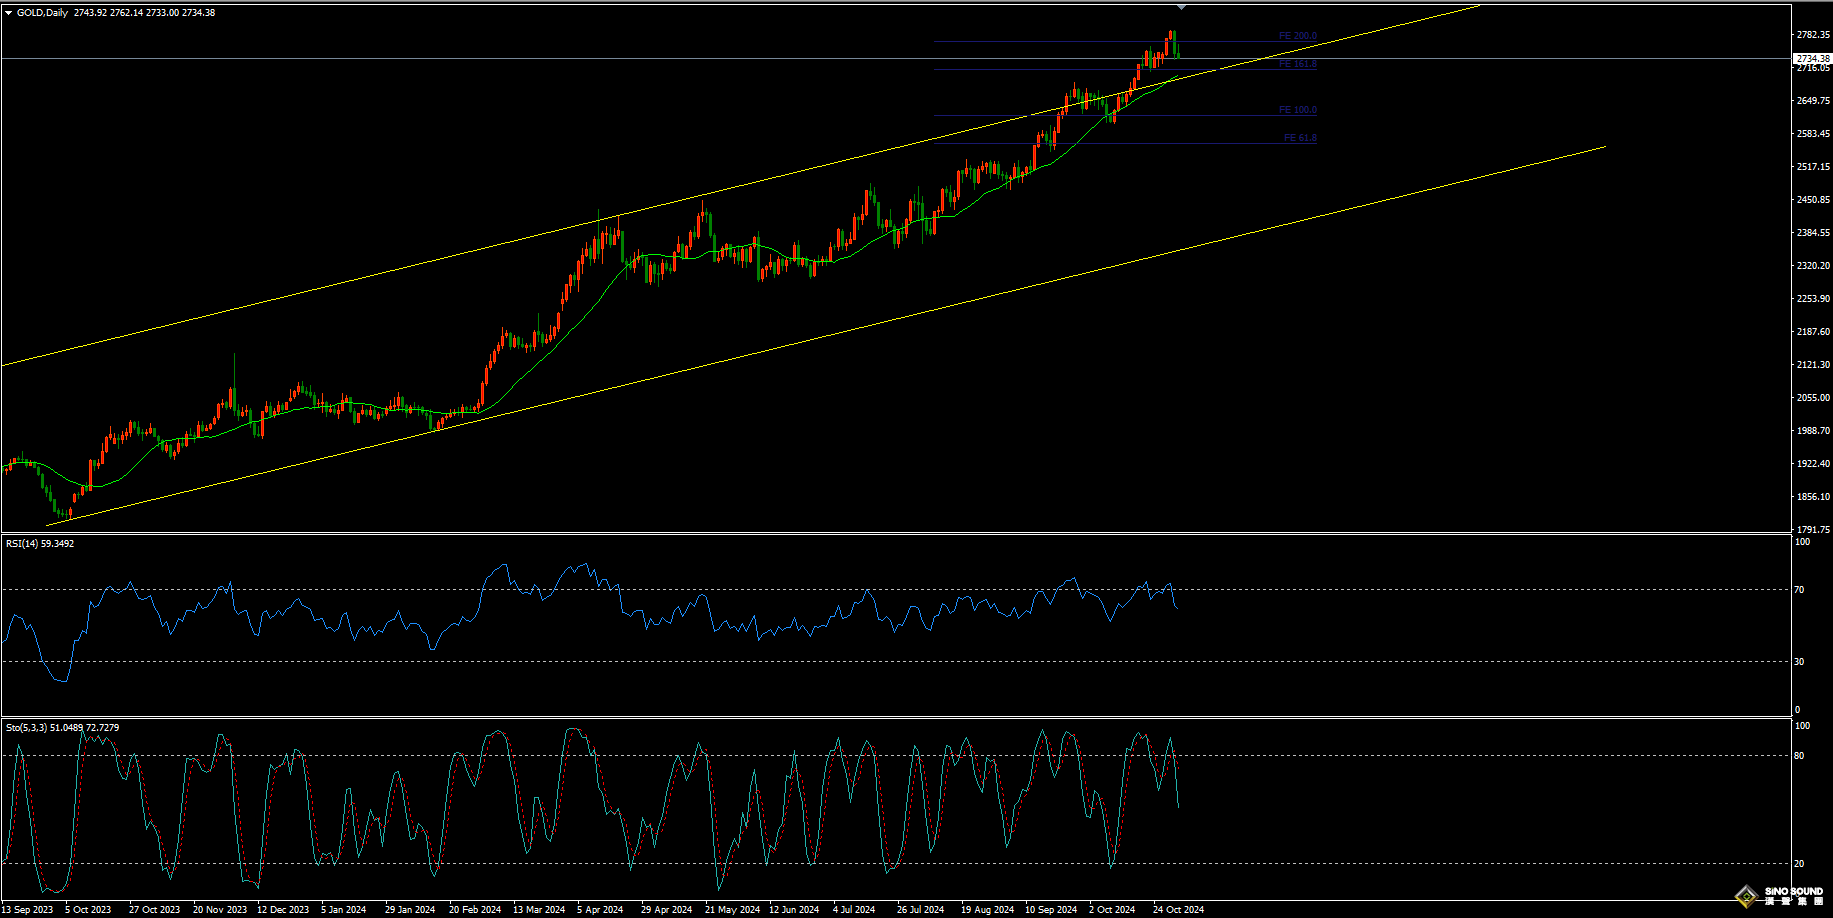Click the 2517.15 price axis value
This screenshot has height=918, width=1833.
(1813, 167)
